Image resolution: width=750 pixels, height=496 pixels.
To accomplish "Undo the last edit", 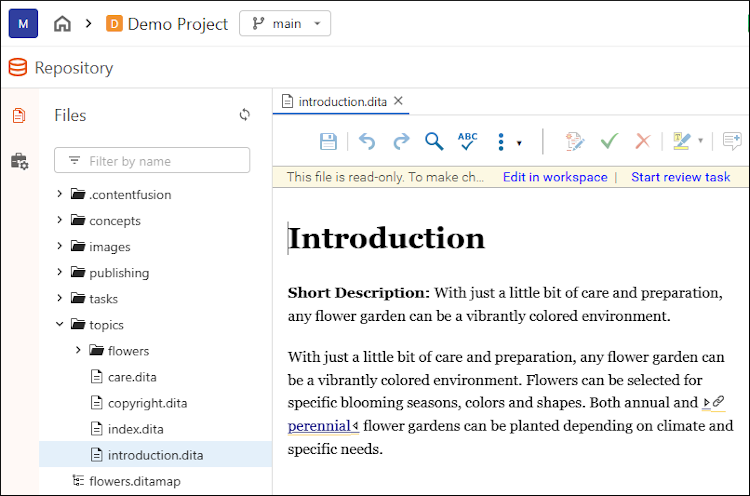I will point(367,142).
